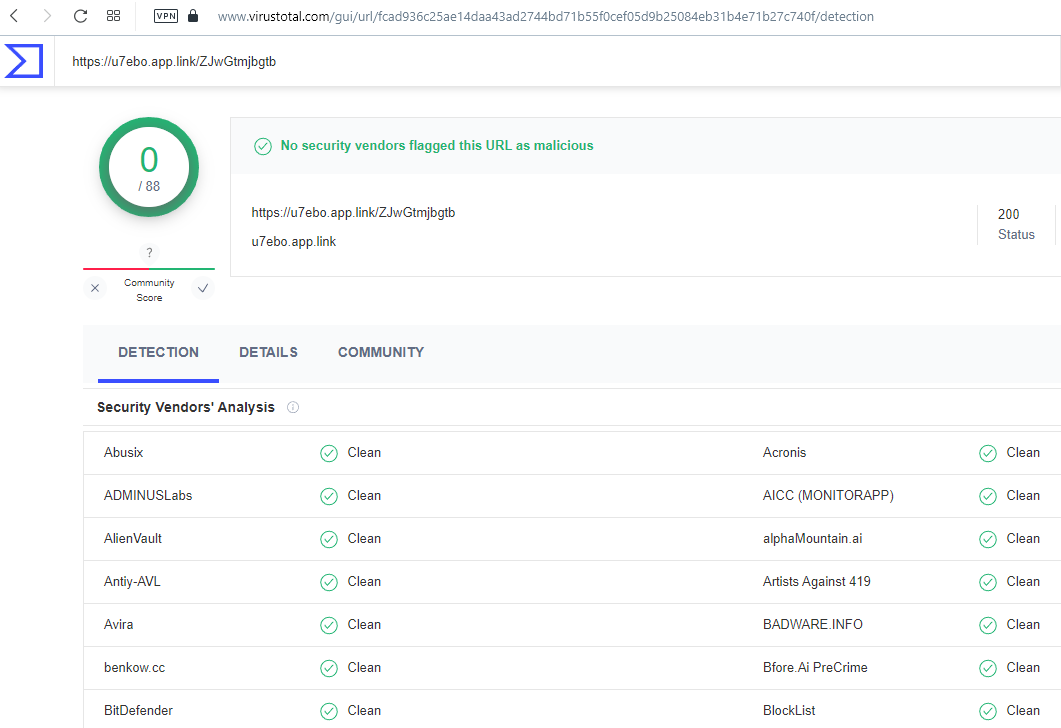Reload the page with refresh icon
Viewport: 1061px width, 728px height.
click(81, 16)
